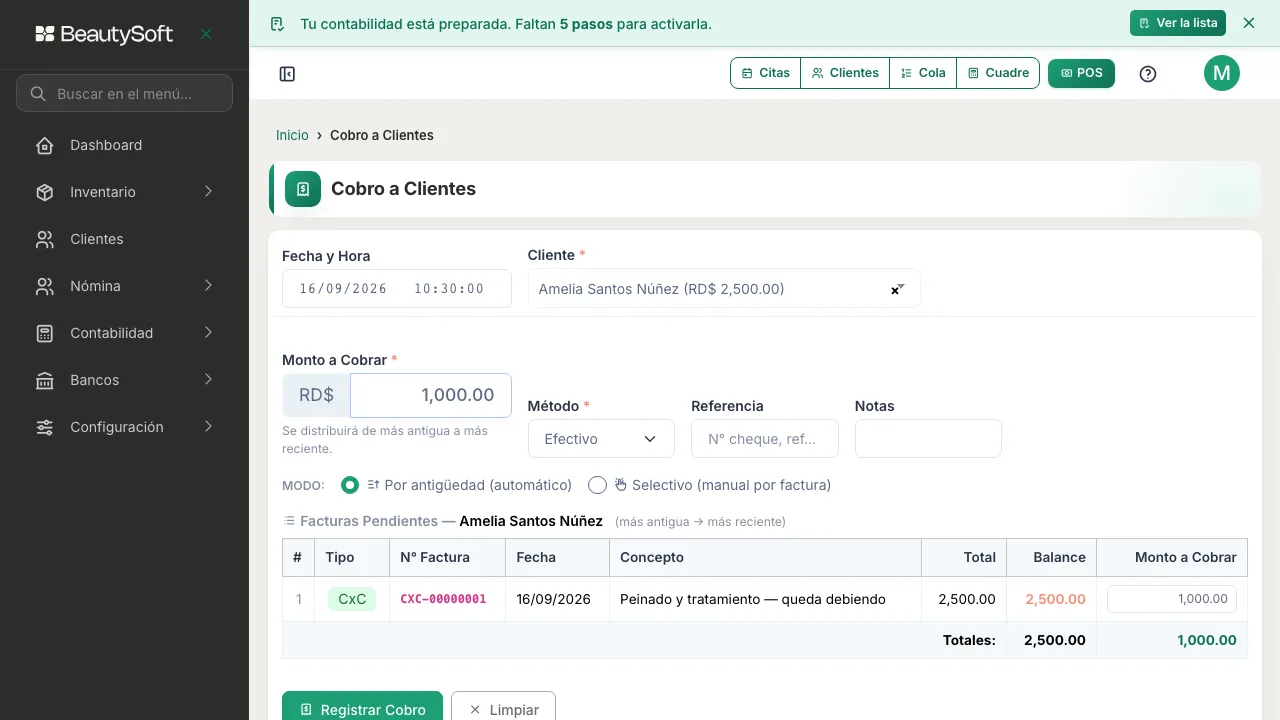Click the Configuración sliders icon
1280x720 pixels.
coord(45,427)
